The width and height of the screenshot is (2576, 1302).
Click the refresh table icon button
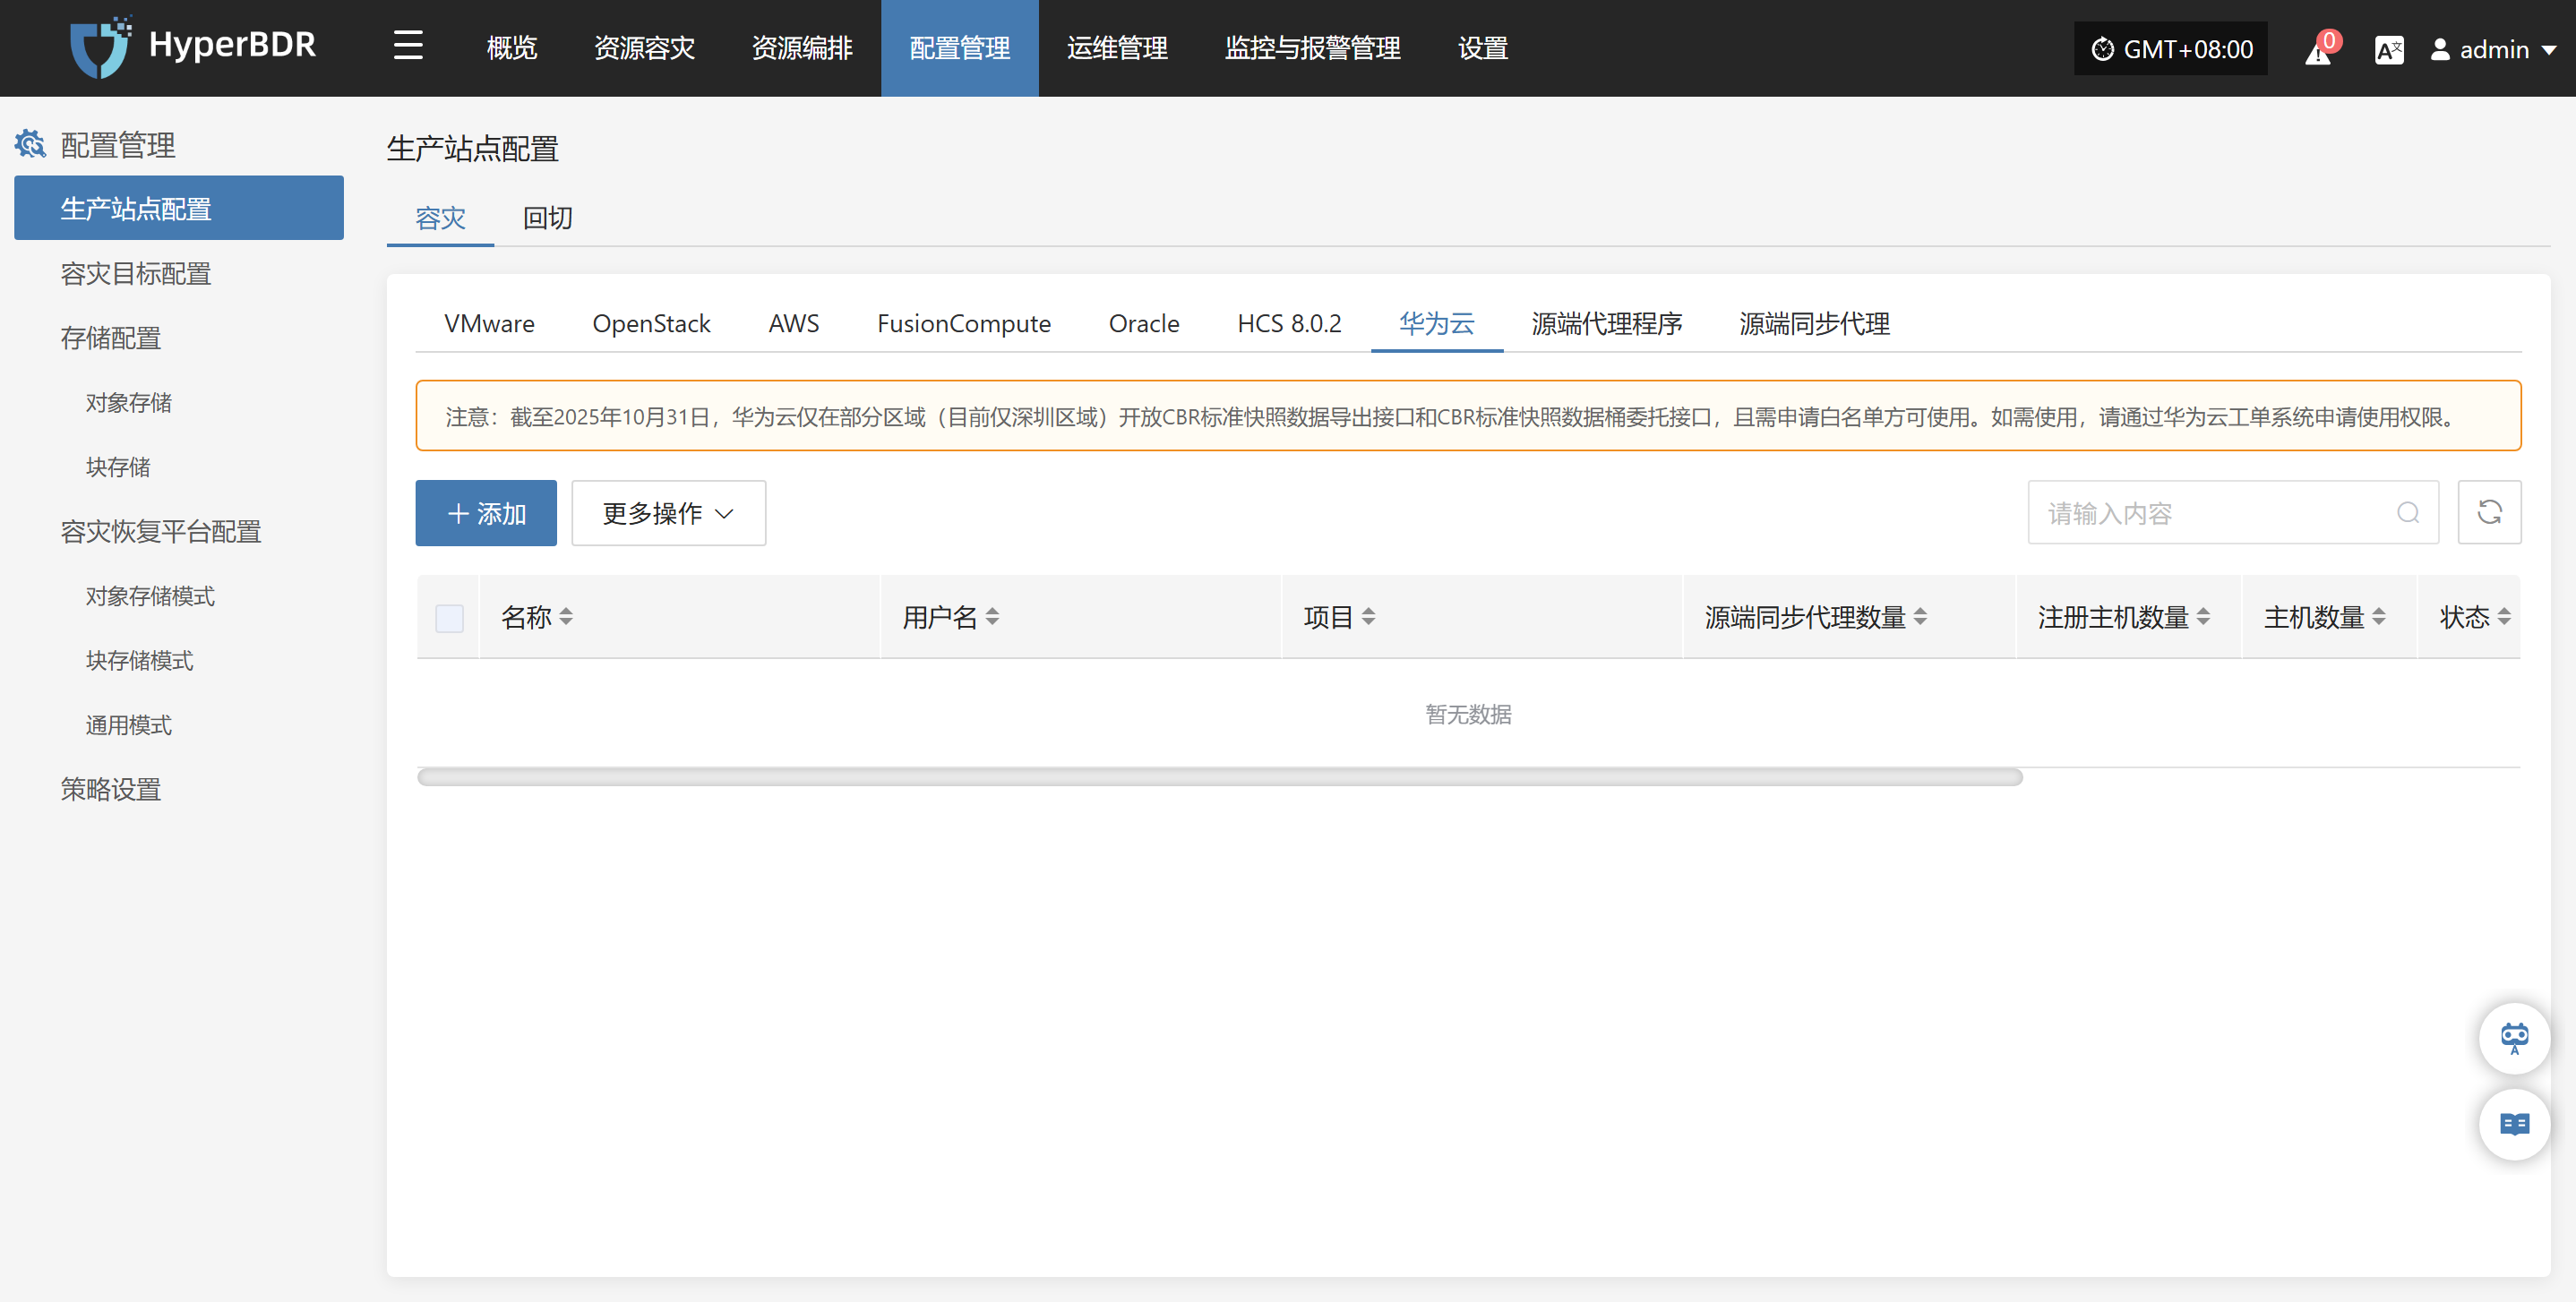(x=2489, y=513)
